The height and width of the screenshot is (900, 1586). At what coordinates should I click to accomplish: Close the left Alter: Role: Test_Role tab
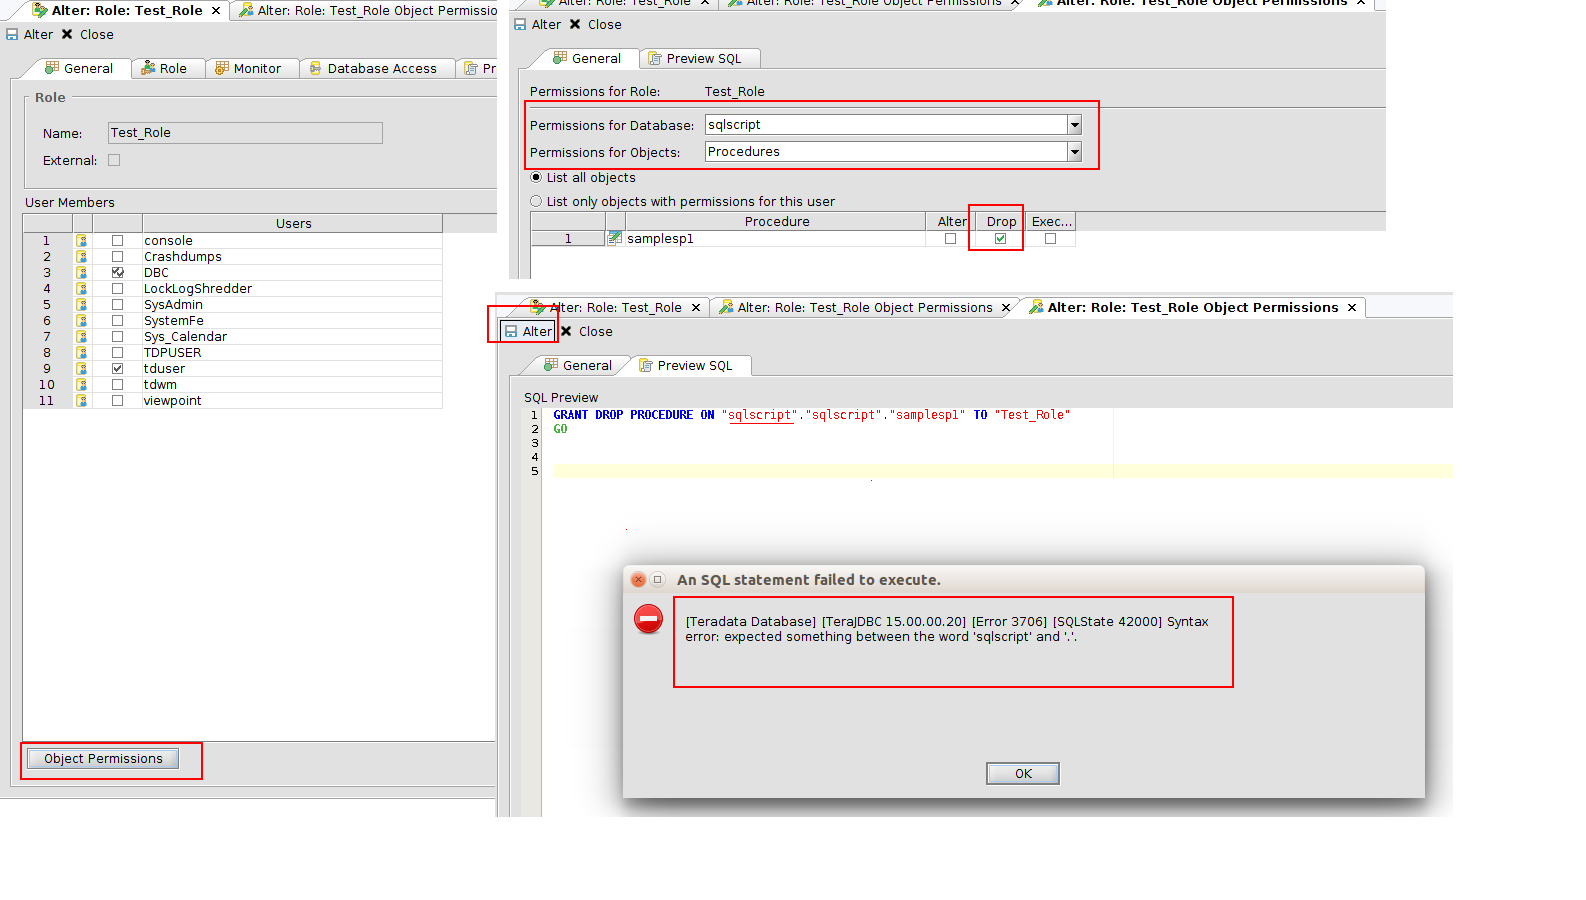pos(215,11)
